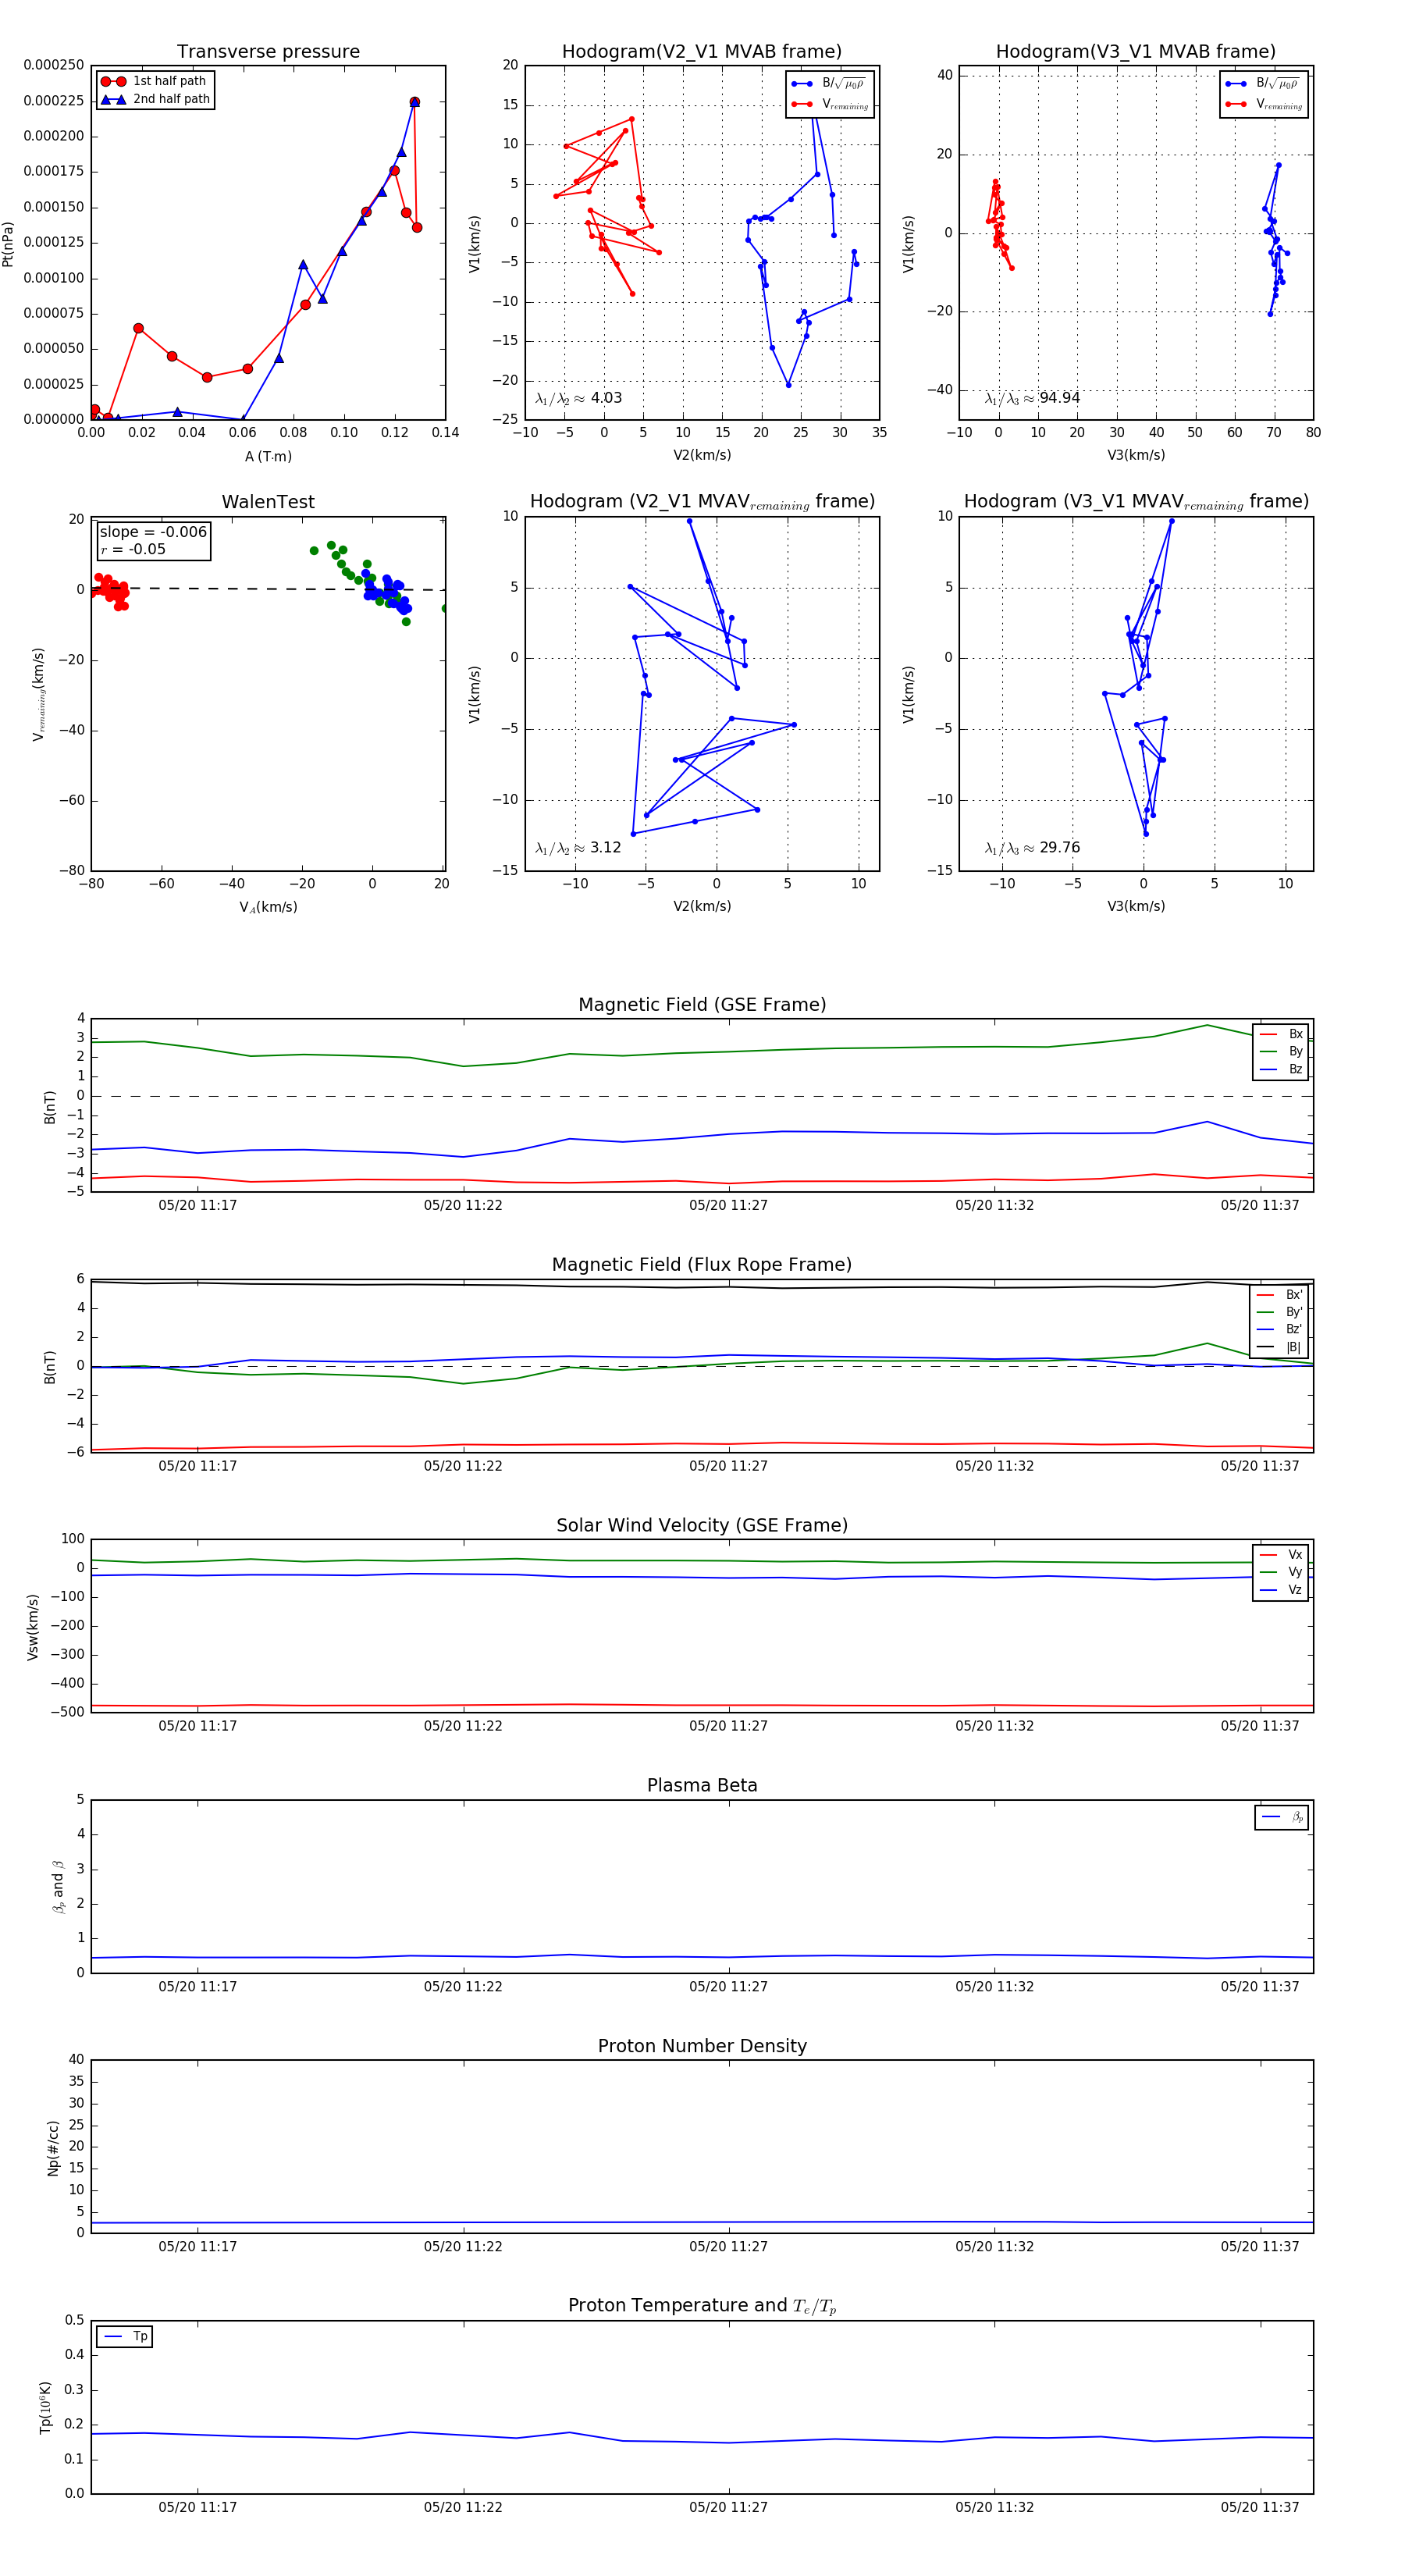
Task: Click '05/20 11:27' tick under Plasma Beta plot
Action: click(728, 1986)
